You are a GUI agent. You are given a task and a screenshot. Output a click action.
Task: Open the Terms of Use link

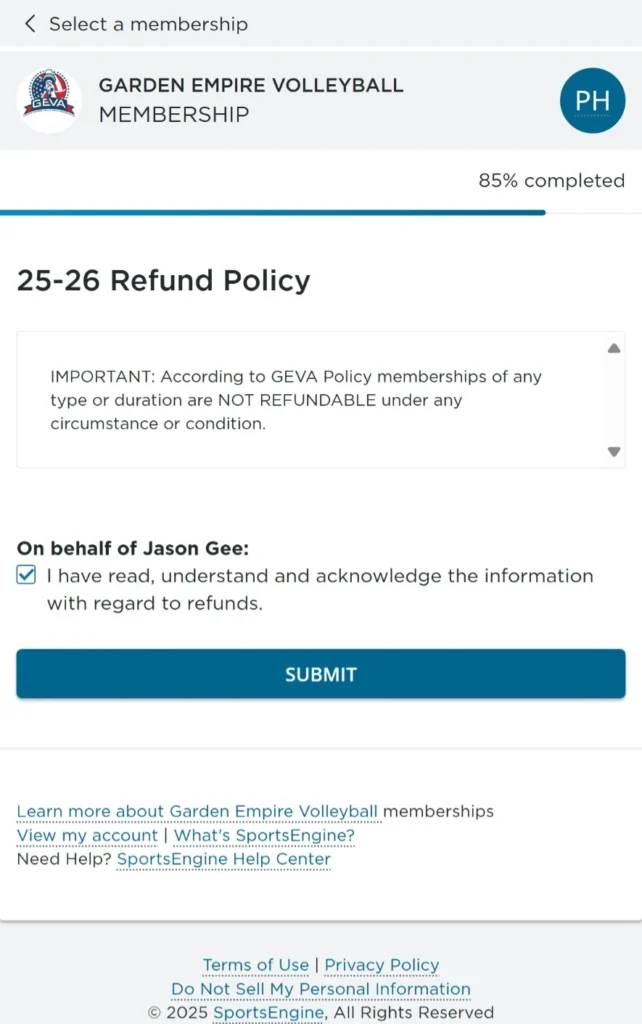click(x=255, y=965)
